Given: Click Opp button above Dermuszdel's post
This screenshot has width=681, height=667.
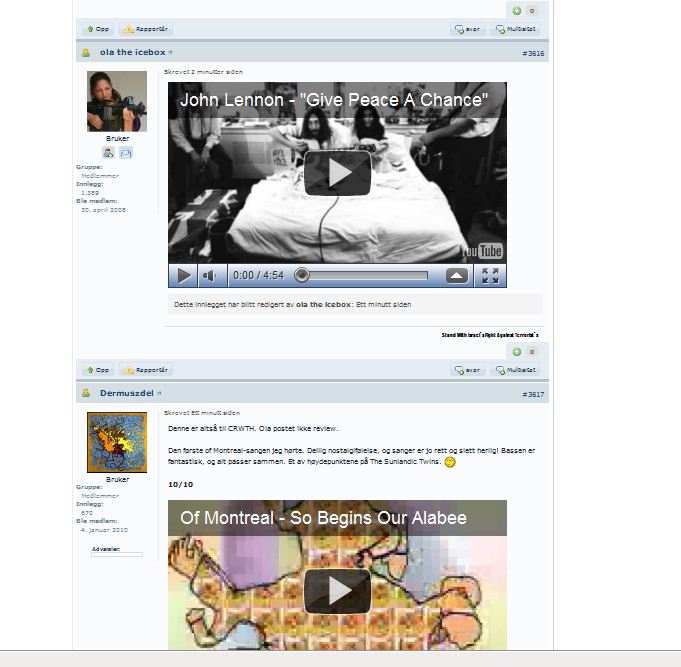Looking at the screenshot, I should (x=98, y=370).
